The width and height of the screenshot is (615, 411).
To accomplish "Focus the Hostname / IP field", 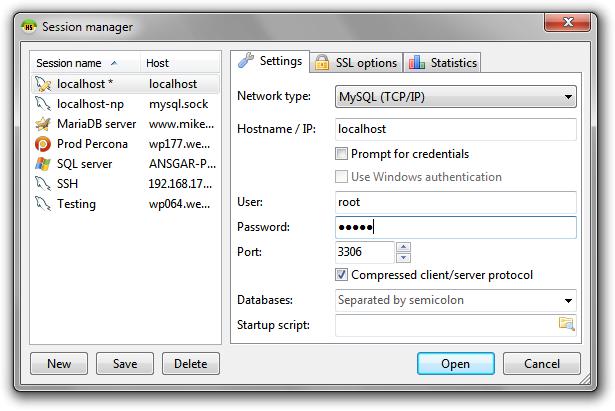I will tap(456, 129).
